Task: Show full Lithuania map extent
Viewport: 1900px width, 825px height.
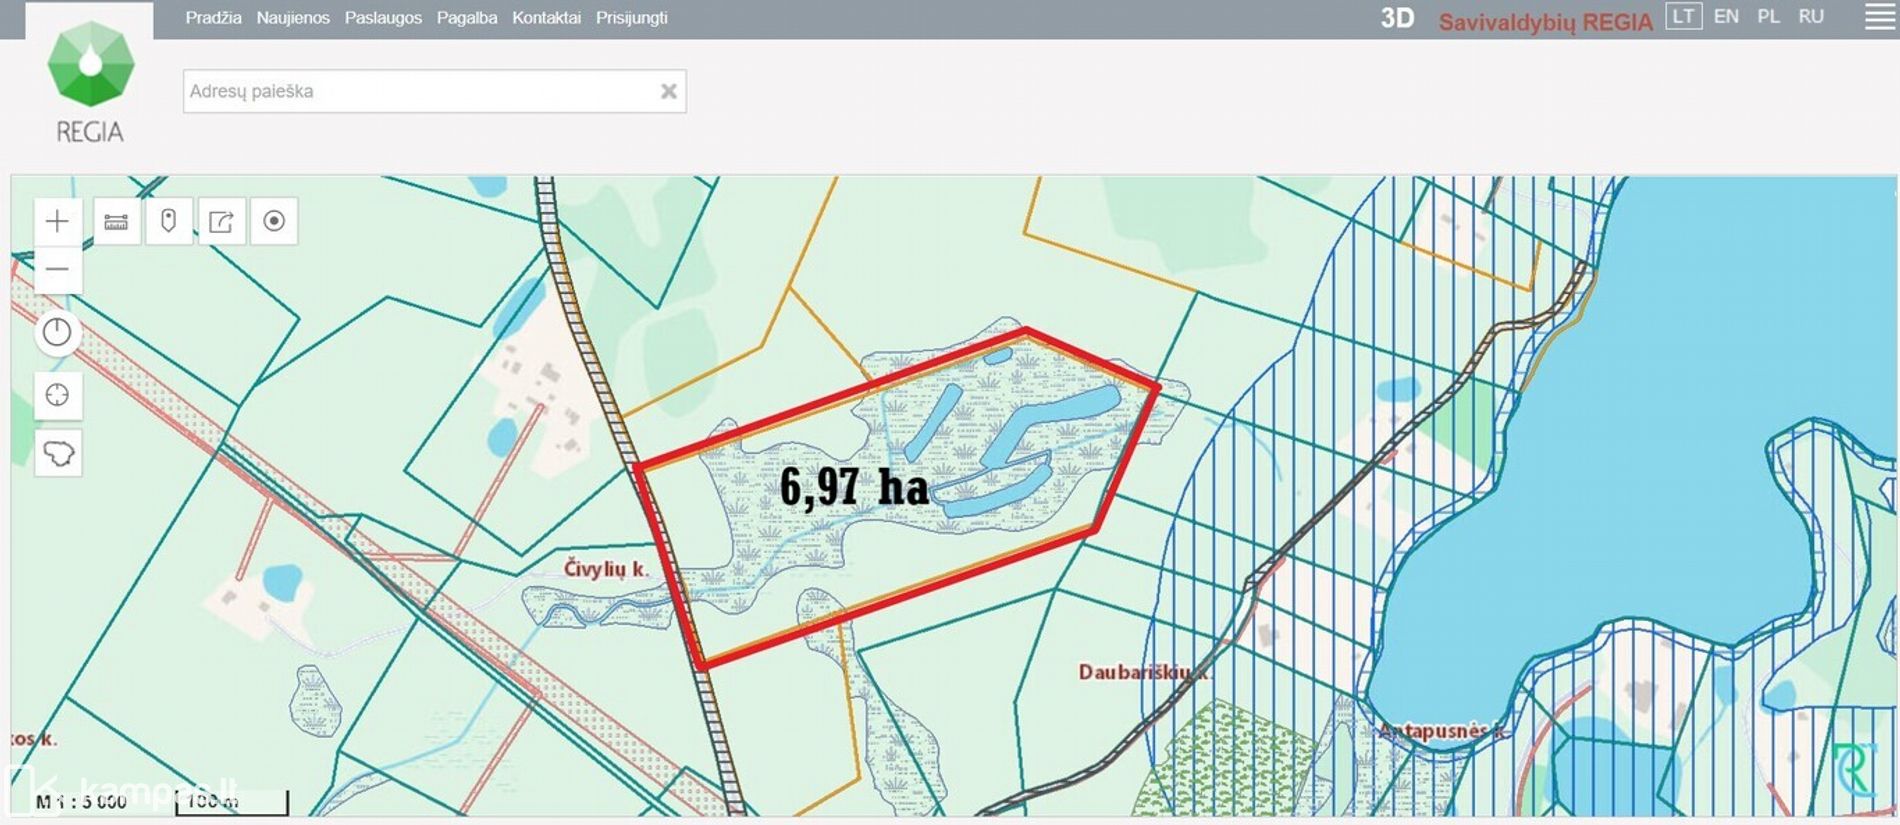Action: click(x=57, y=453)
